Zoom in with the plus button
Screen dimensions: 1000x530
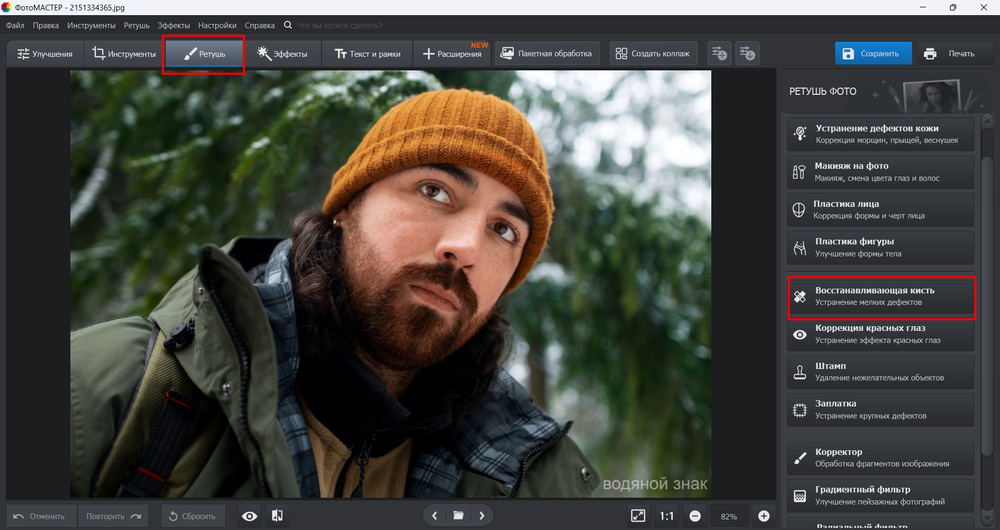[x=763, y=516]
